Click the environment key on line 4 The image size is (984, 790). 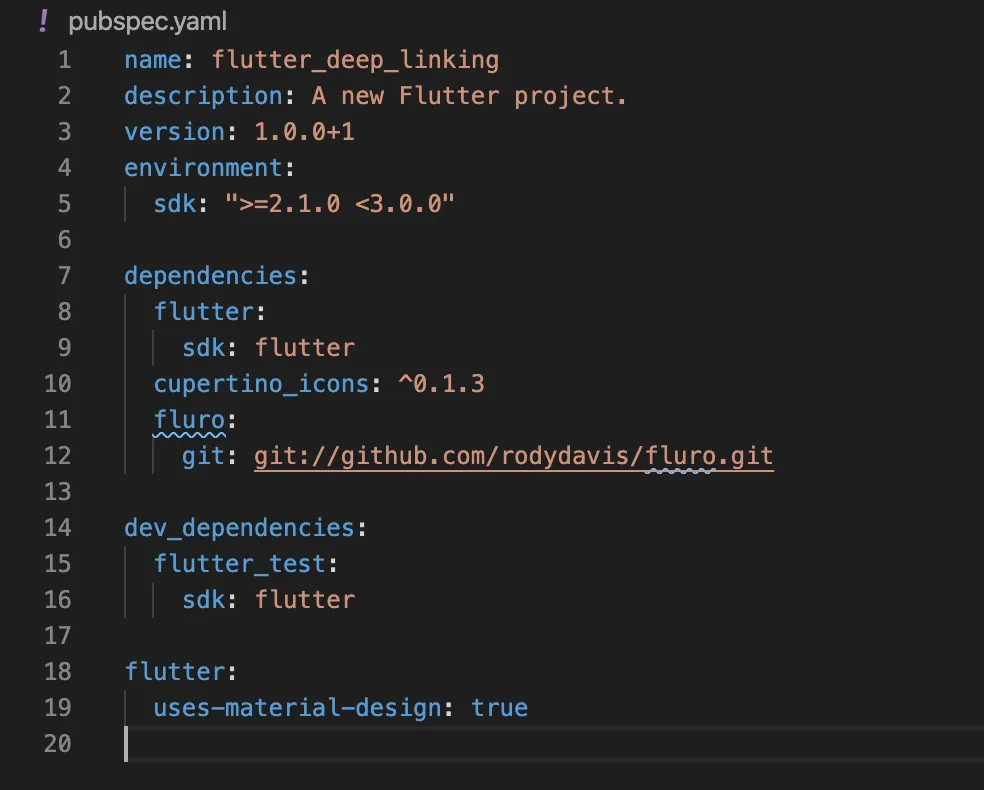pos(203,168)
